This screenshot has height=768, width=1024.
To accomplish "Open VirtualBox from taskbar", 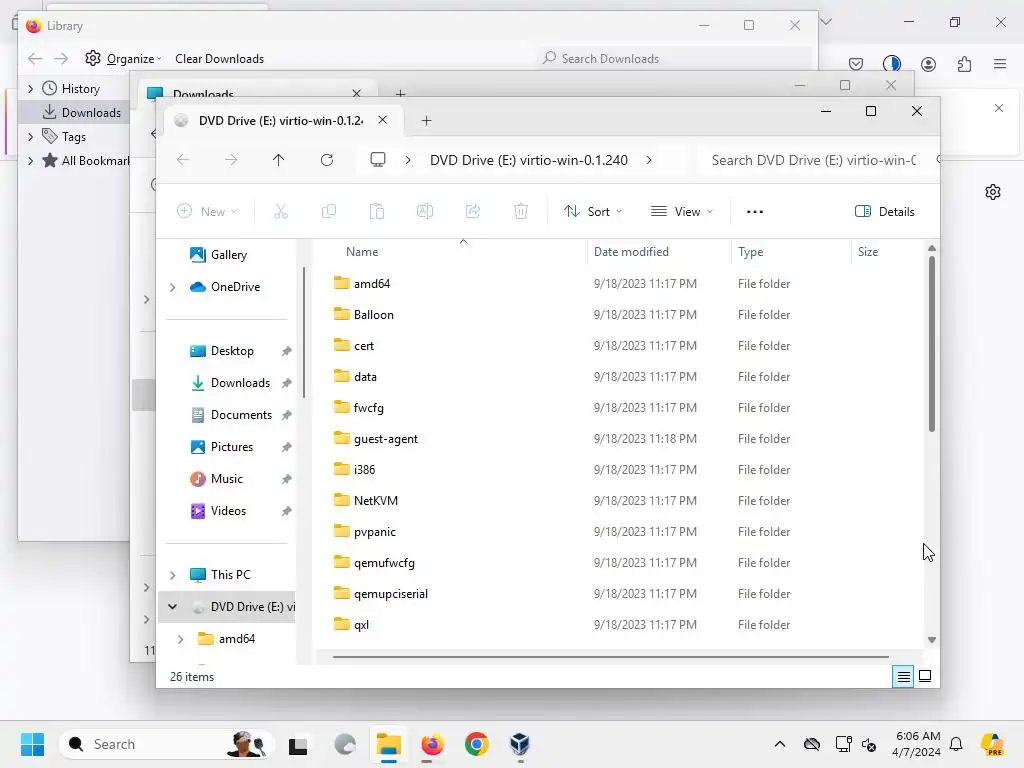I will tap(520, 744).
